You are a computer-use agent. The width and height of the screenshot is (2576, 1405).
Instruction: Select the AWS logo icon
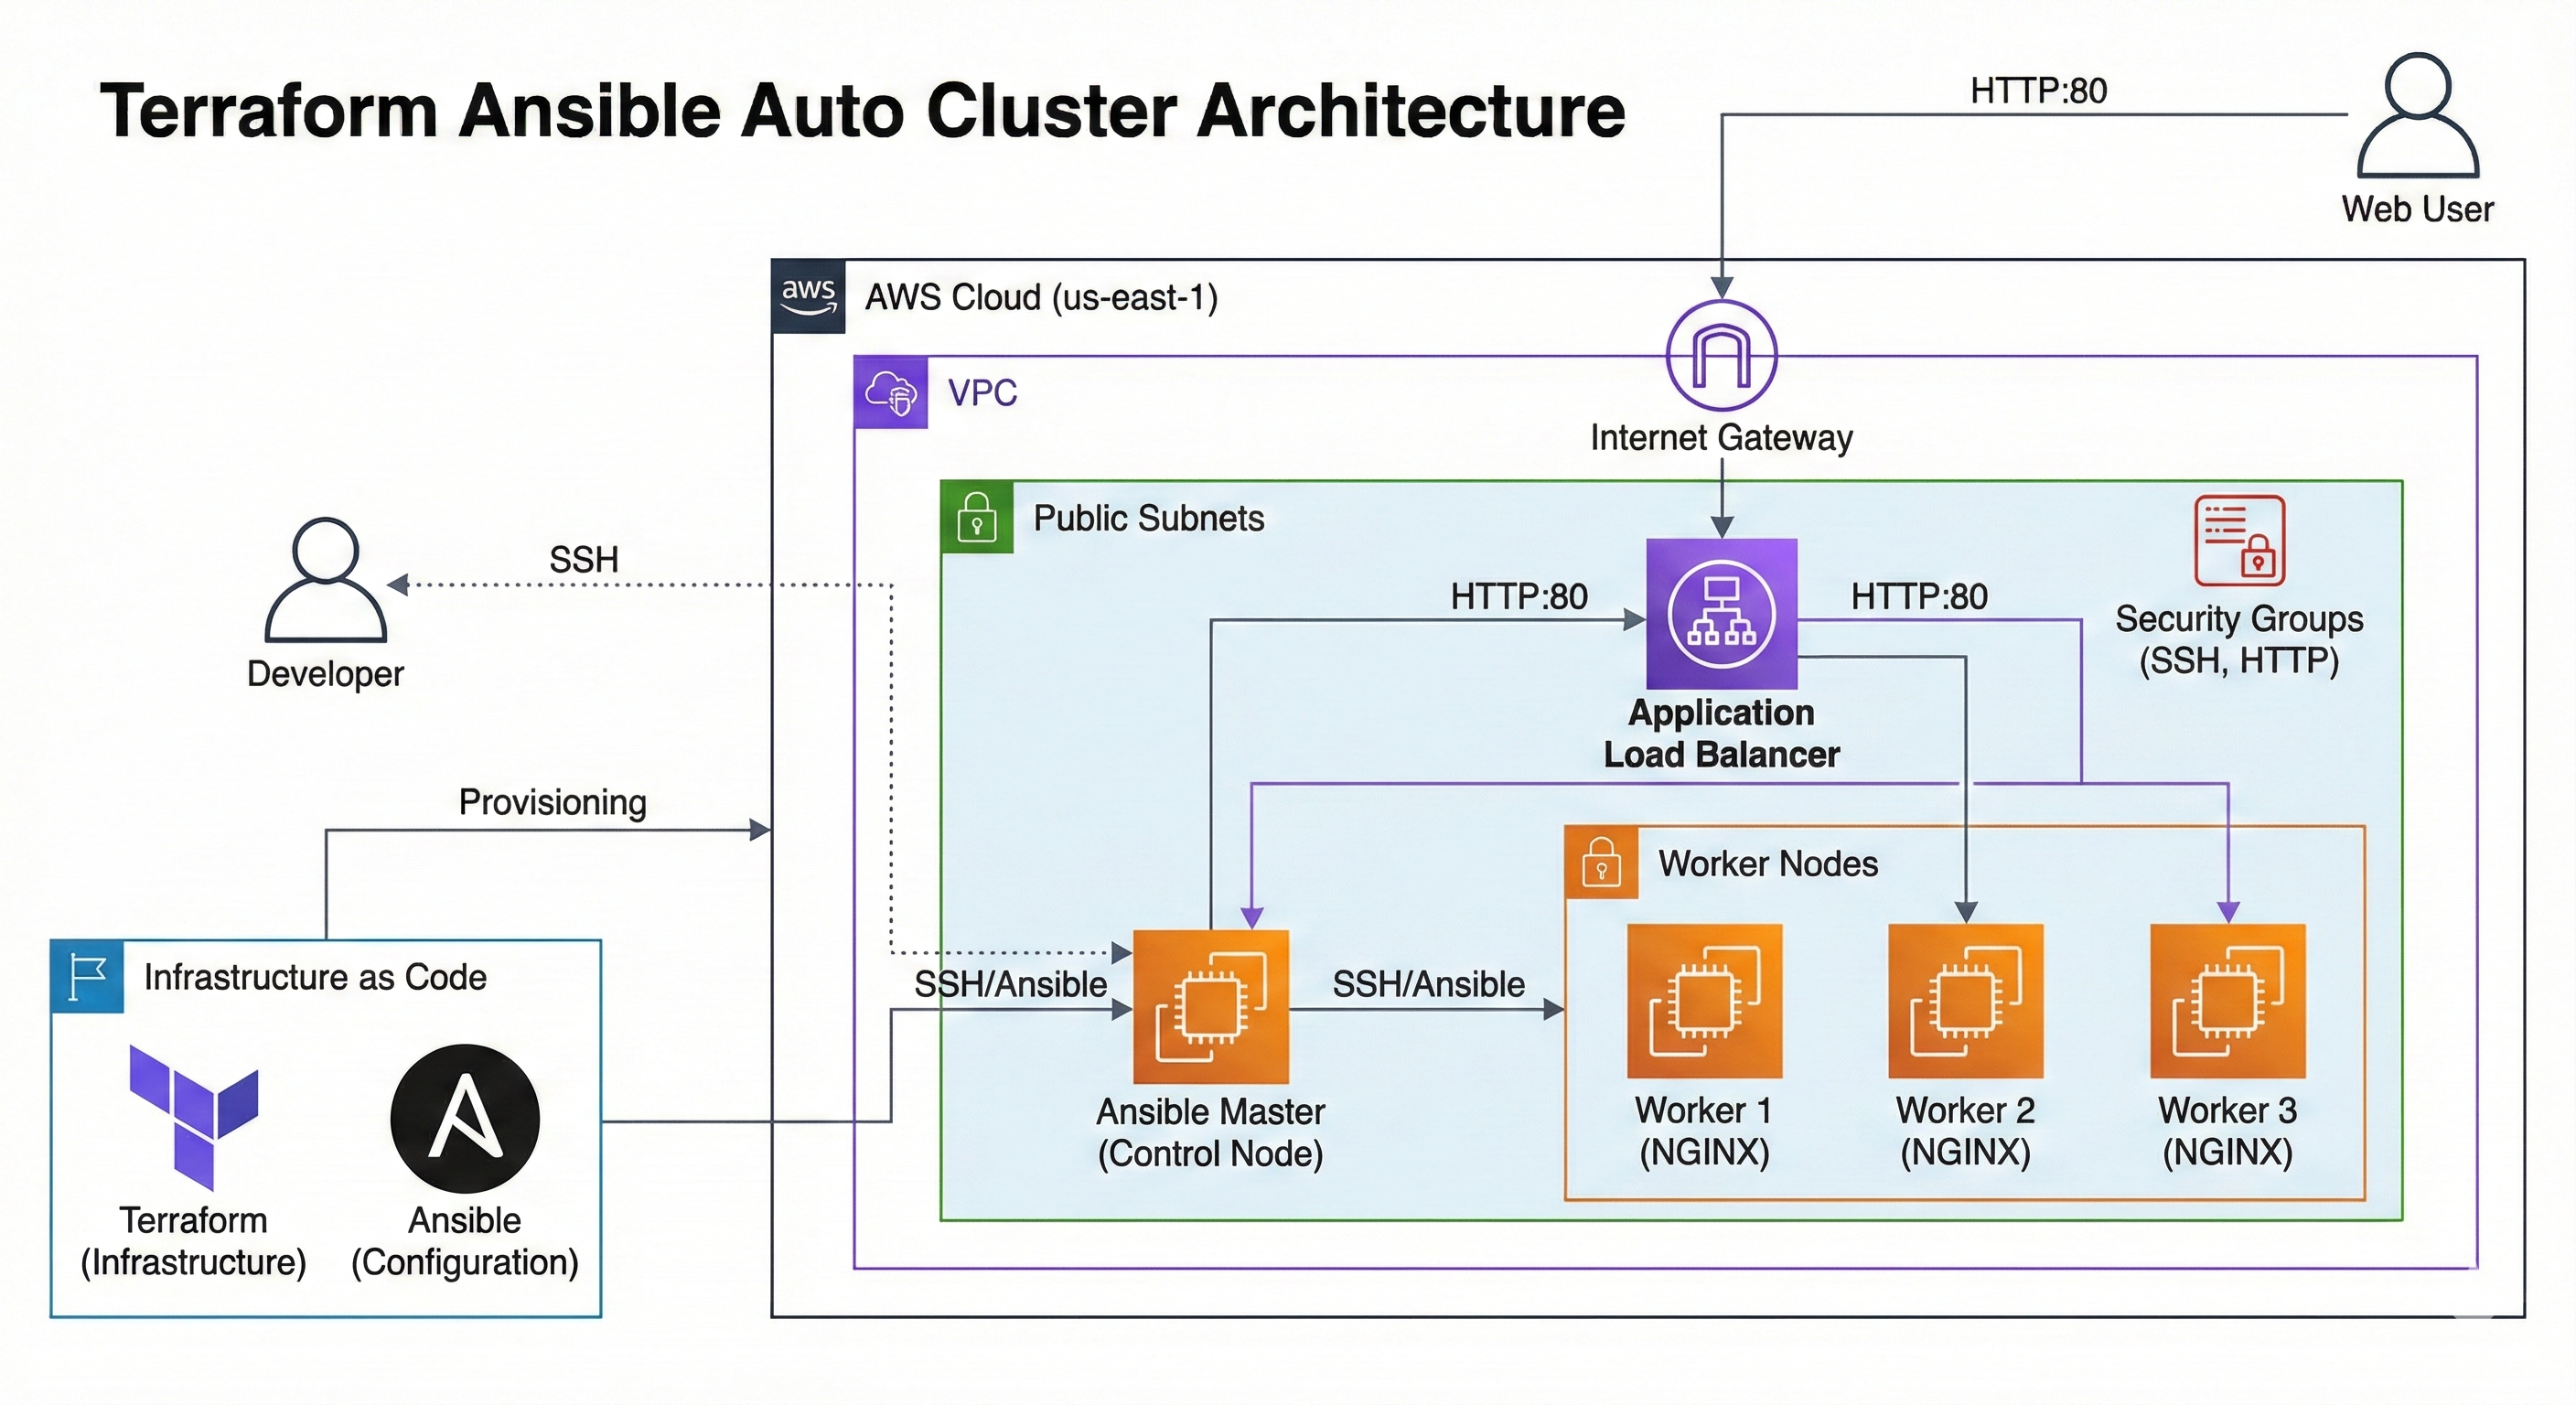coord(808,296)
